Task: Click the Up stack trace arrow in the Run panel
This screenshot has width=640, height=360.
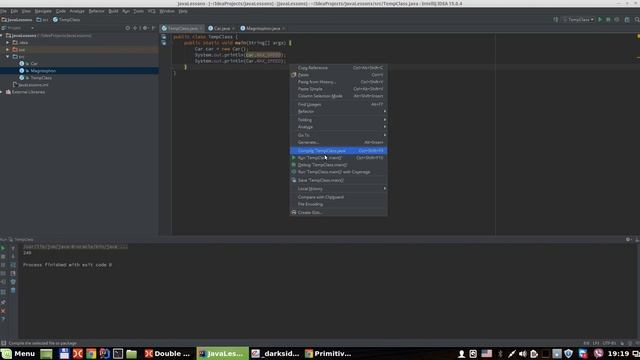Action: [13, 248]
